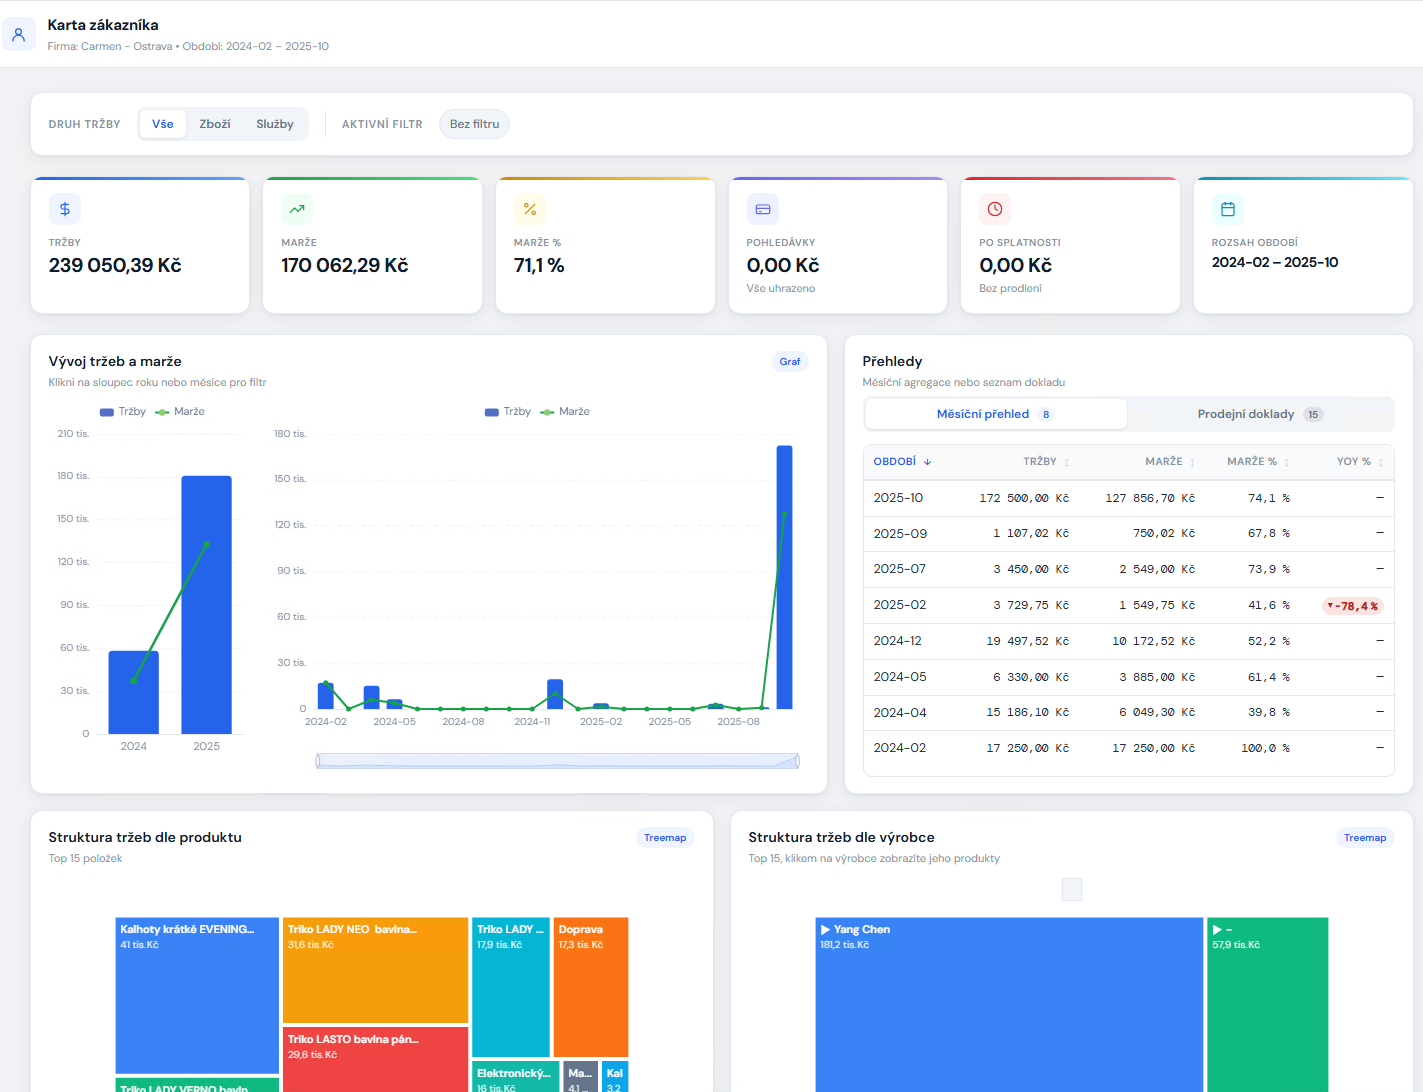The width and height of the screenshot is (1423, 1092).
Task: Select the Zboží revenue type option
Action: (x=215, y=124)
